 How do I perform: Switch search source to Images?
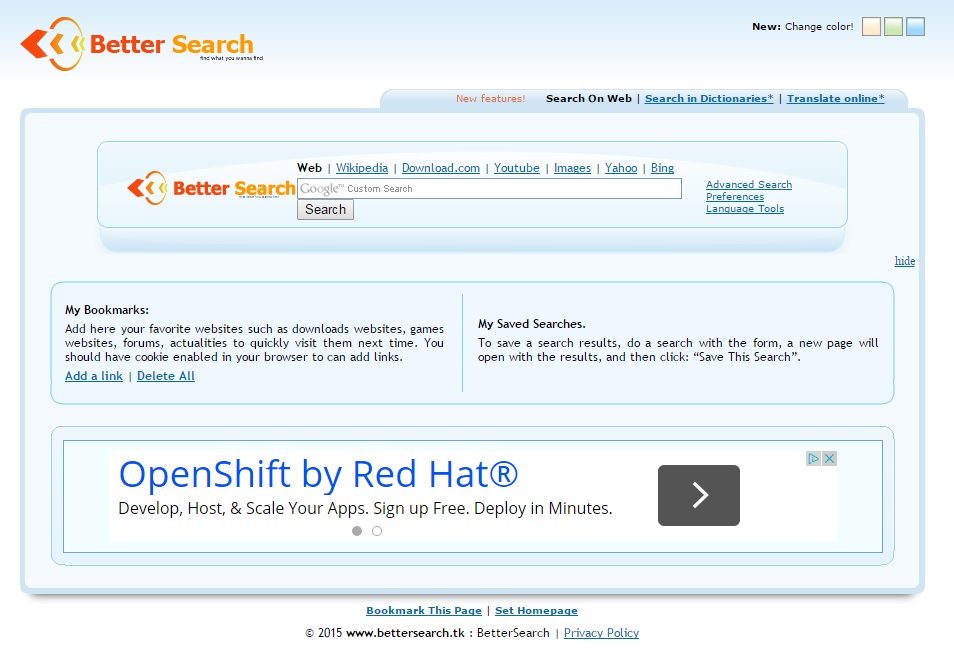572,168
